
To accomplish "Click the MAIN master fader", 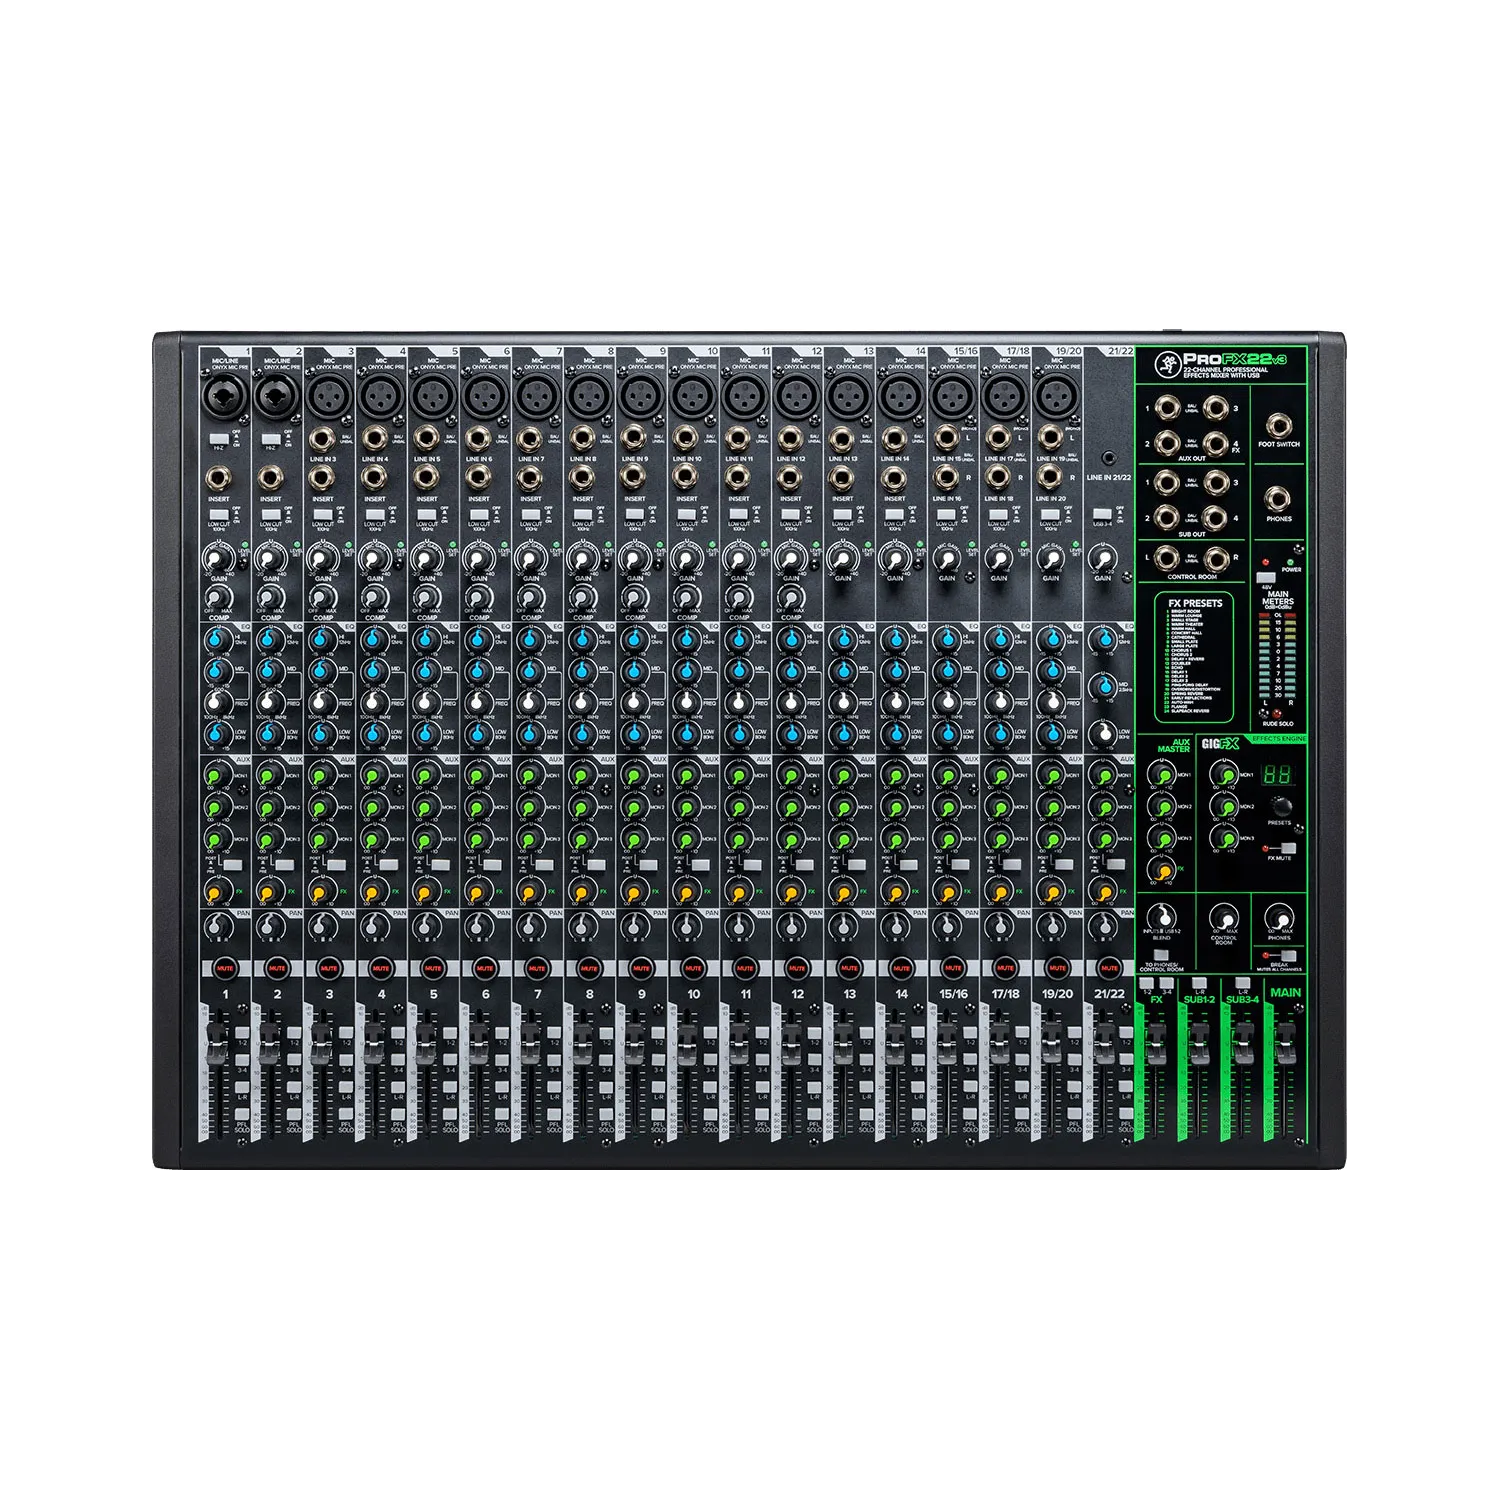I will [1285, 1038].
